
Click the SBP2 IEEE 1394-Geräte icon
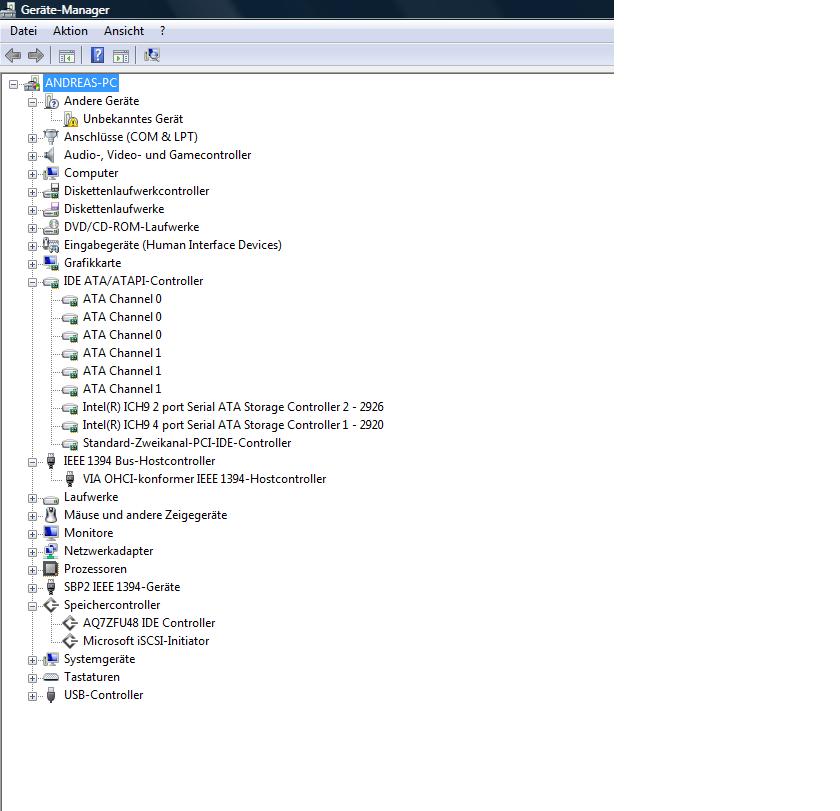[51, 587]
